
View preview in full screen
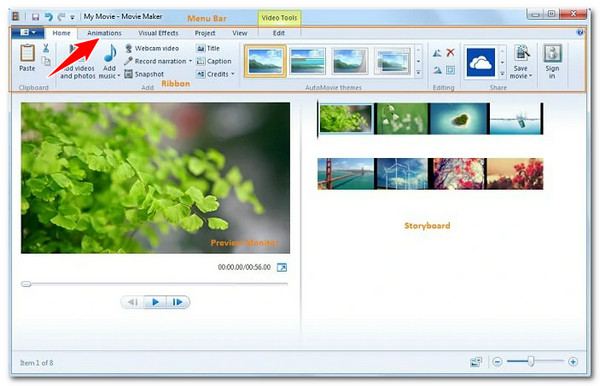point(282,267)
